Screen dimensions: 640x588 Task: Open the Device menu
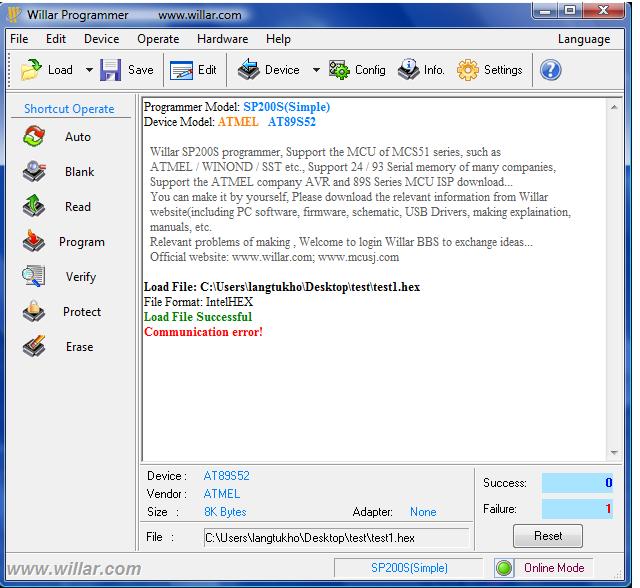[x=102, y=39]
